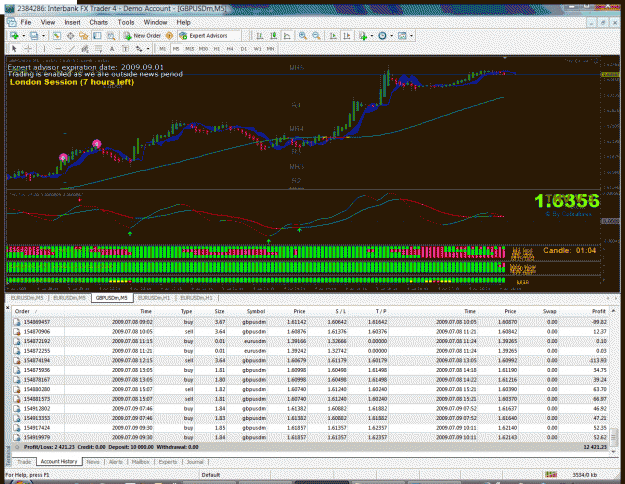Close the Terminal panel with the X
The image size is (625, 484).
point(8,307)
